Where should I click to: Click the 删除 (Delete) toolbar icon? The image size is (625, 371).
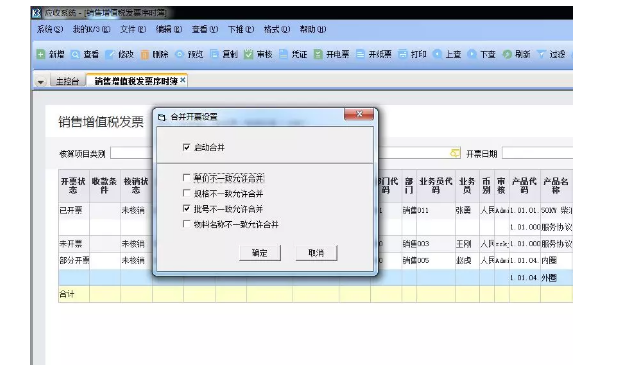point(144,54)
